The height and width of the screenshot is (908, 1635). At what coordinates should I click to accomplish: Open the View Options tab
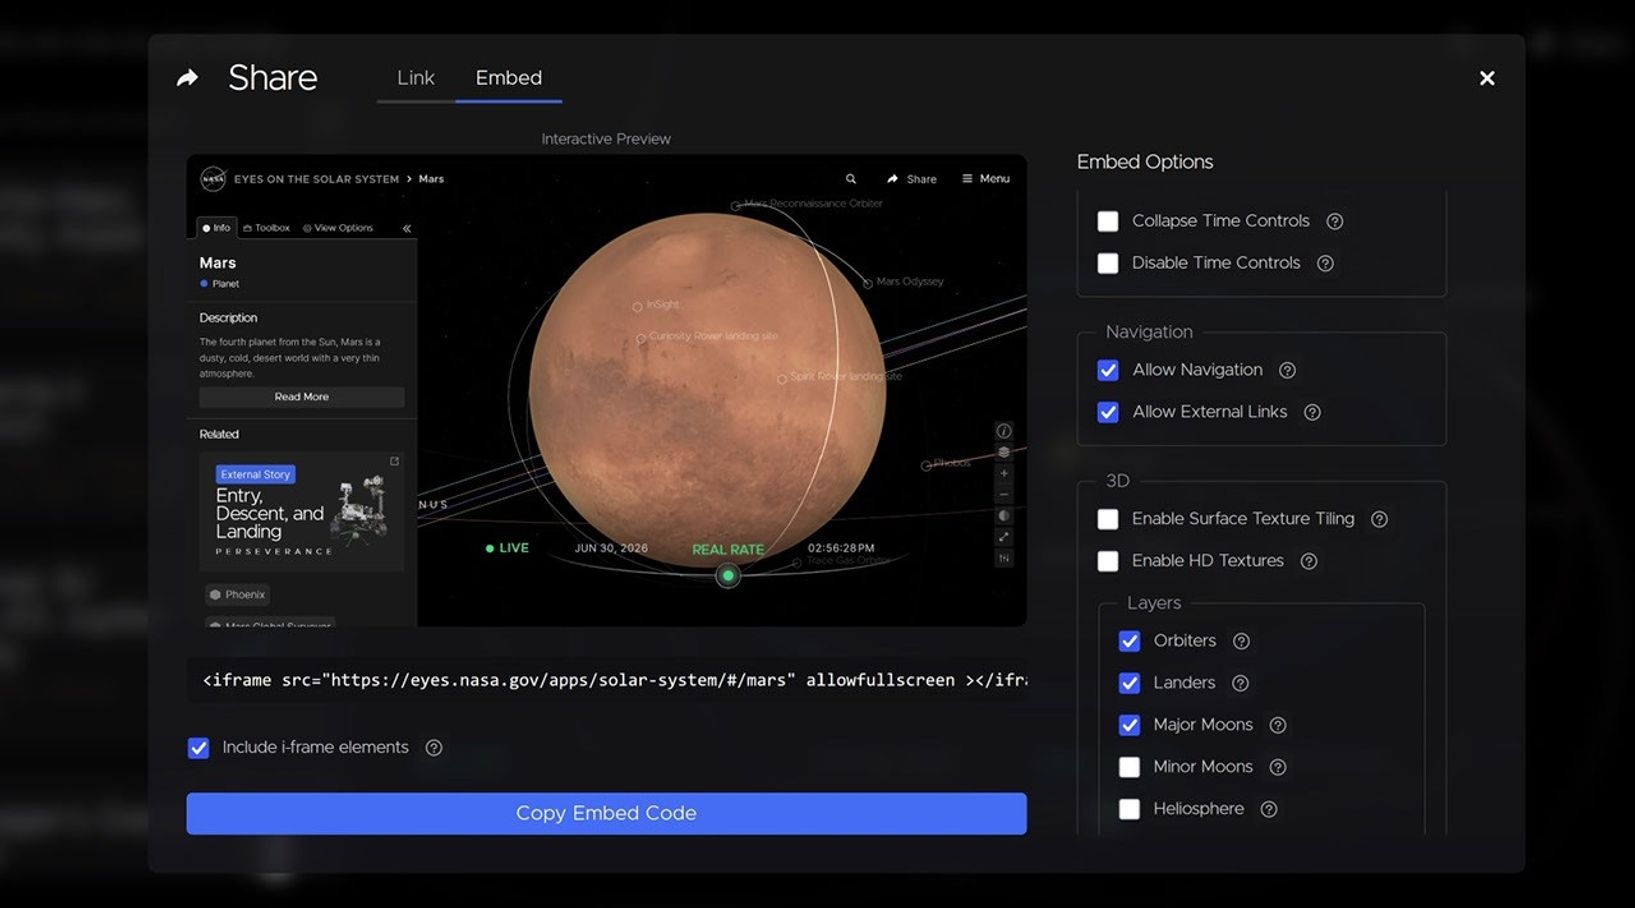click(x=338, y=228)
